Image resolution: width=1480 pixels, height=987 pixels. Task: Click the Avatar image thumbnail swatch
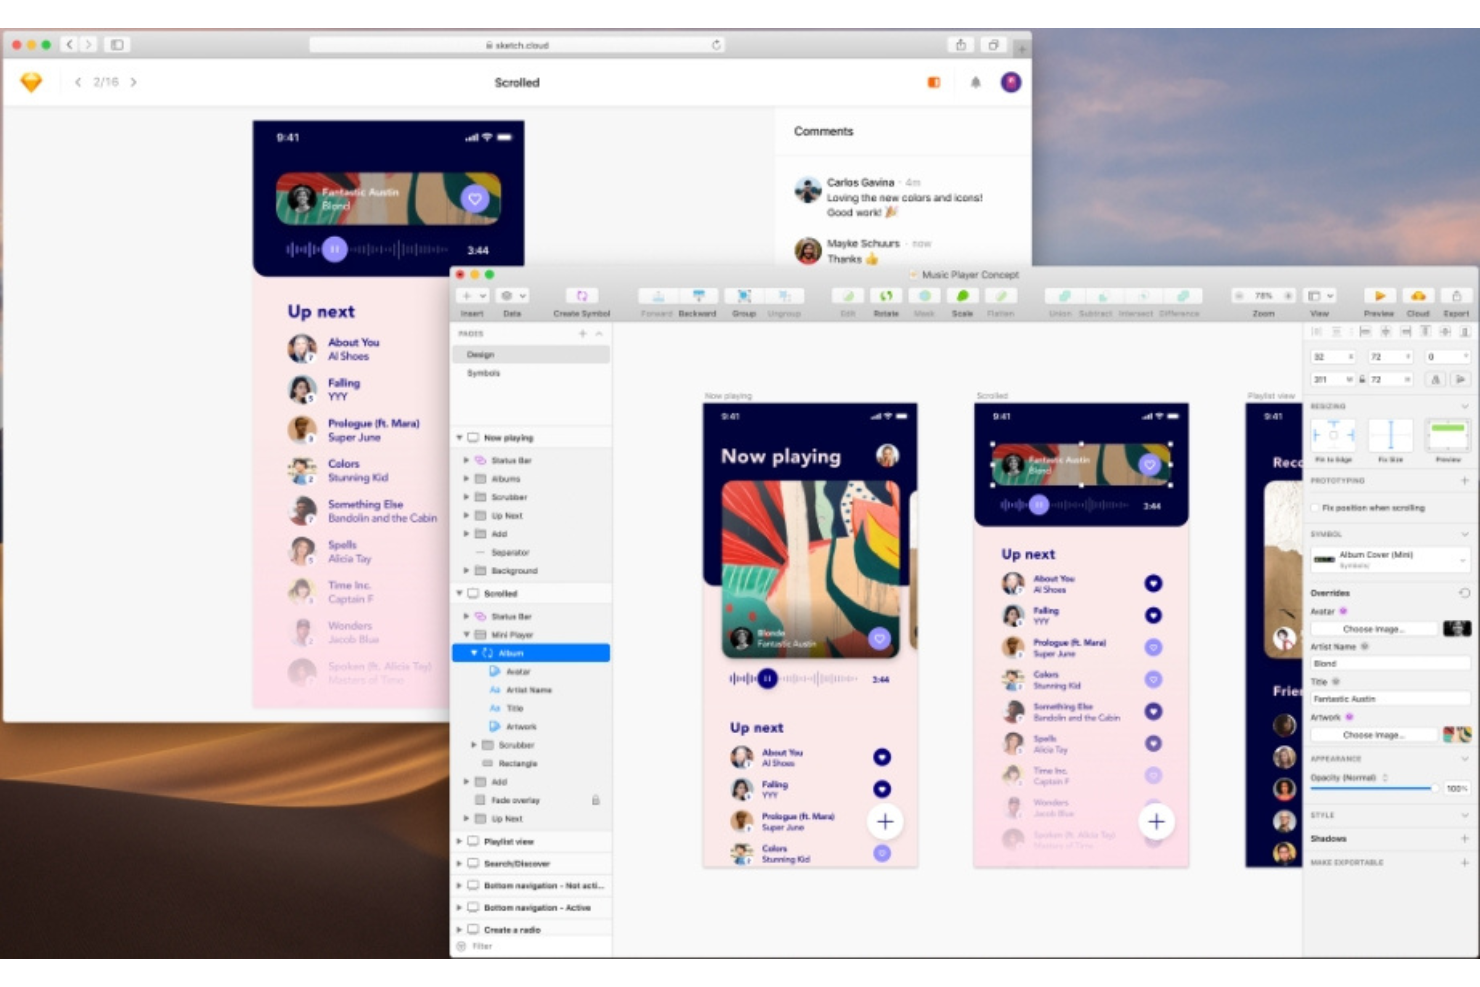[x=1457, y=629]
